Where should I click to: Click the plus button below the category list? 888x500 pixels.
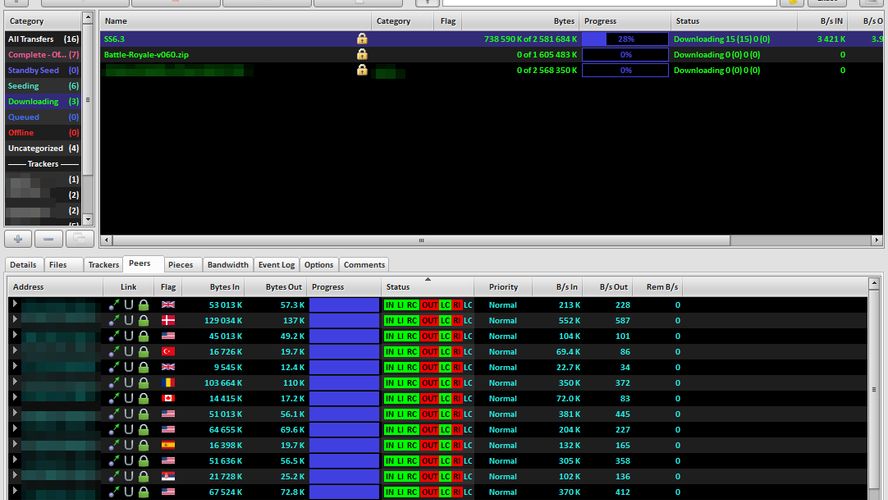click(20, 239)
